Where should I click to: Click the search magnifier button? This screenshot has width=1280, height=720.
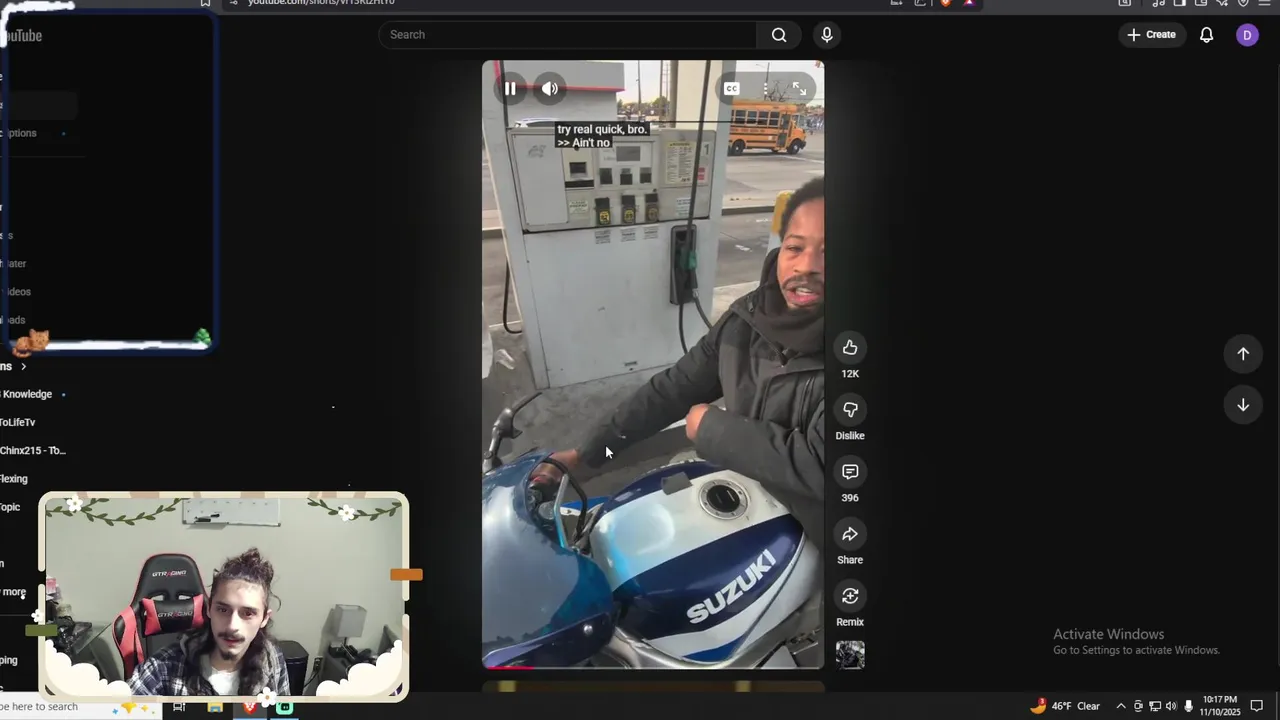(779, 35)
